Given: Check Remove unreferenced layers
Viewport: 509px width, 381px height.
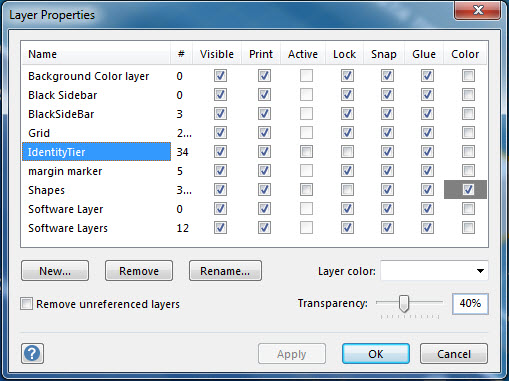Looking at the screenshot, I should pos(27,304).
